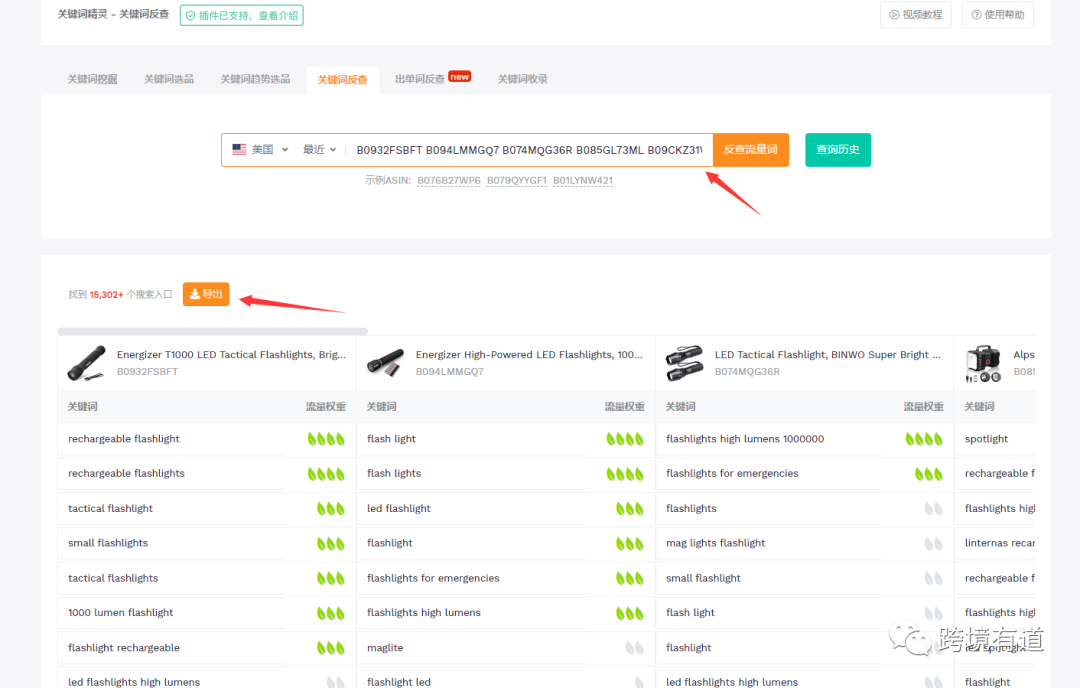Click keyword 'small flashlights'
The image size is (1080, 688).
pyautogui.click(x=108, y=543)
